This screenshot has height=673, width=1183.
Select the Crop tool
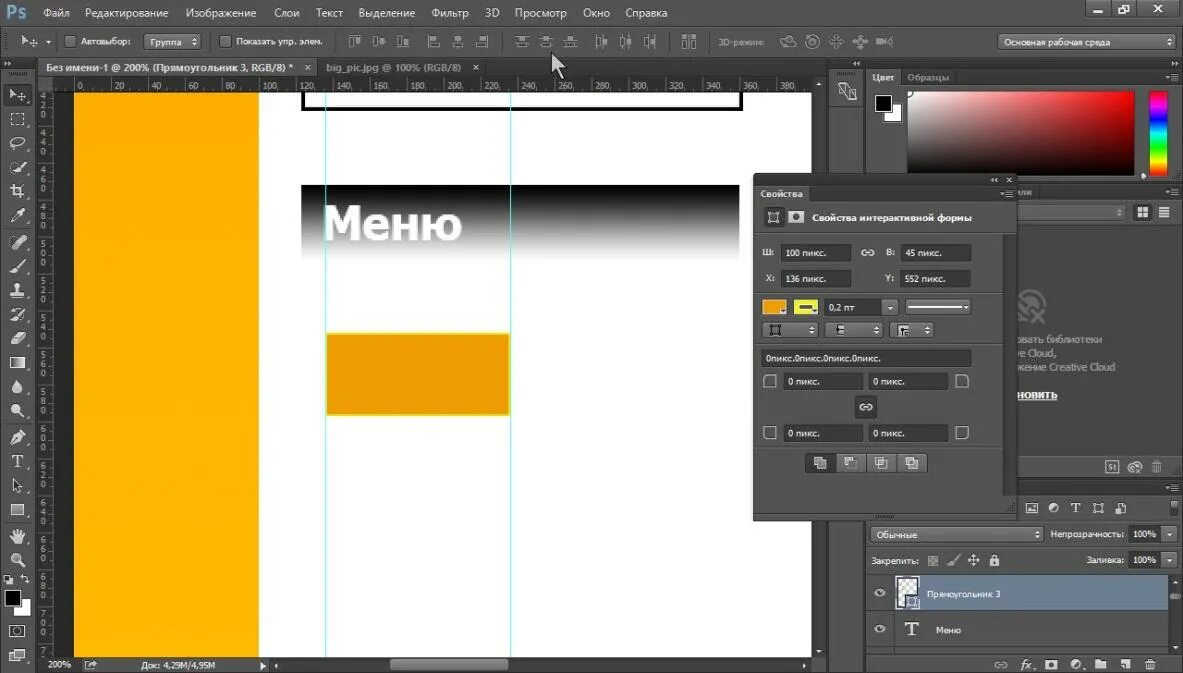pos(17,191)
